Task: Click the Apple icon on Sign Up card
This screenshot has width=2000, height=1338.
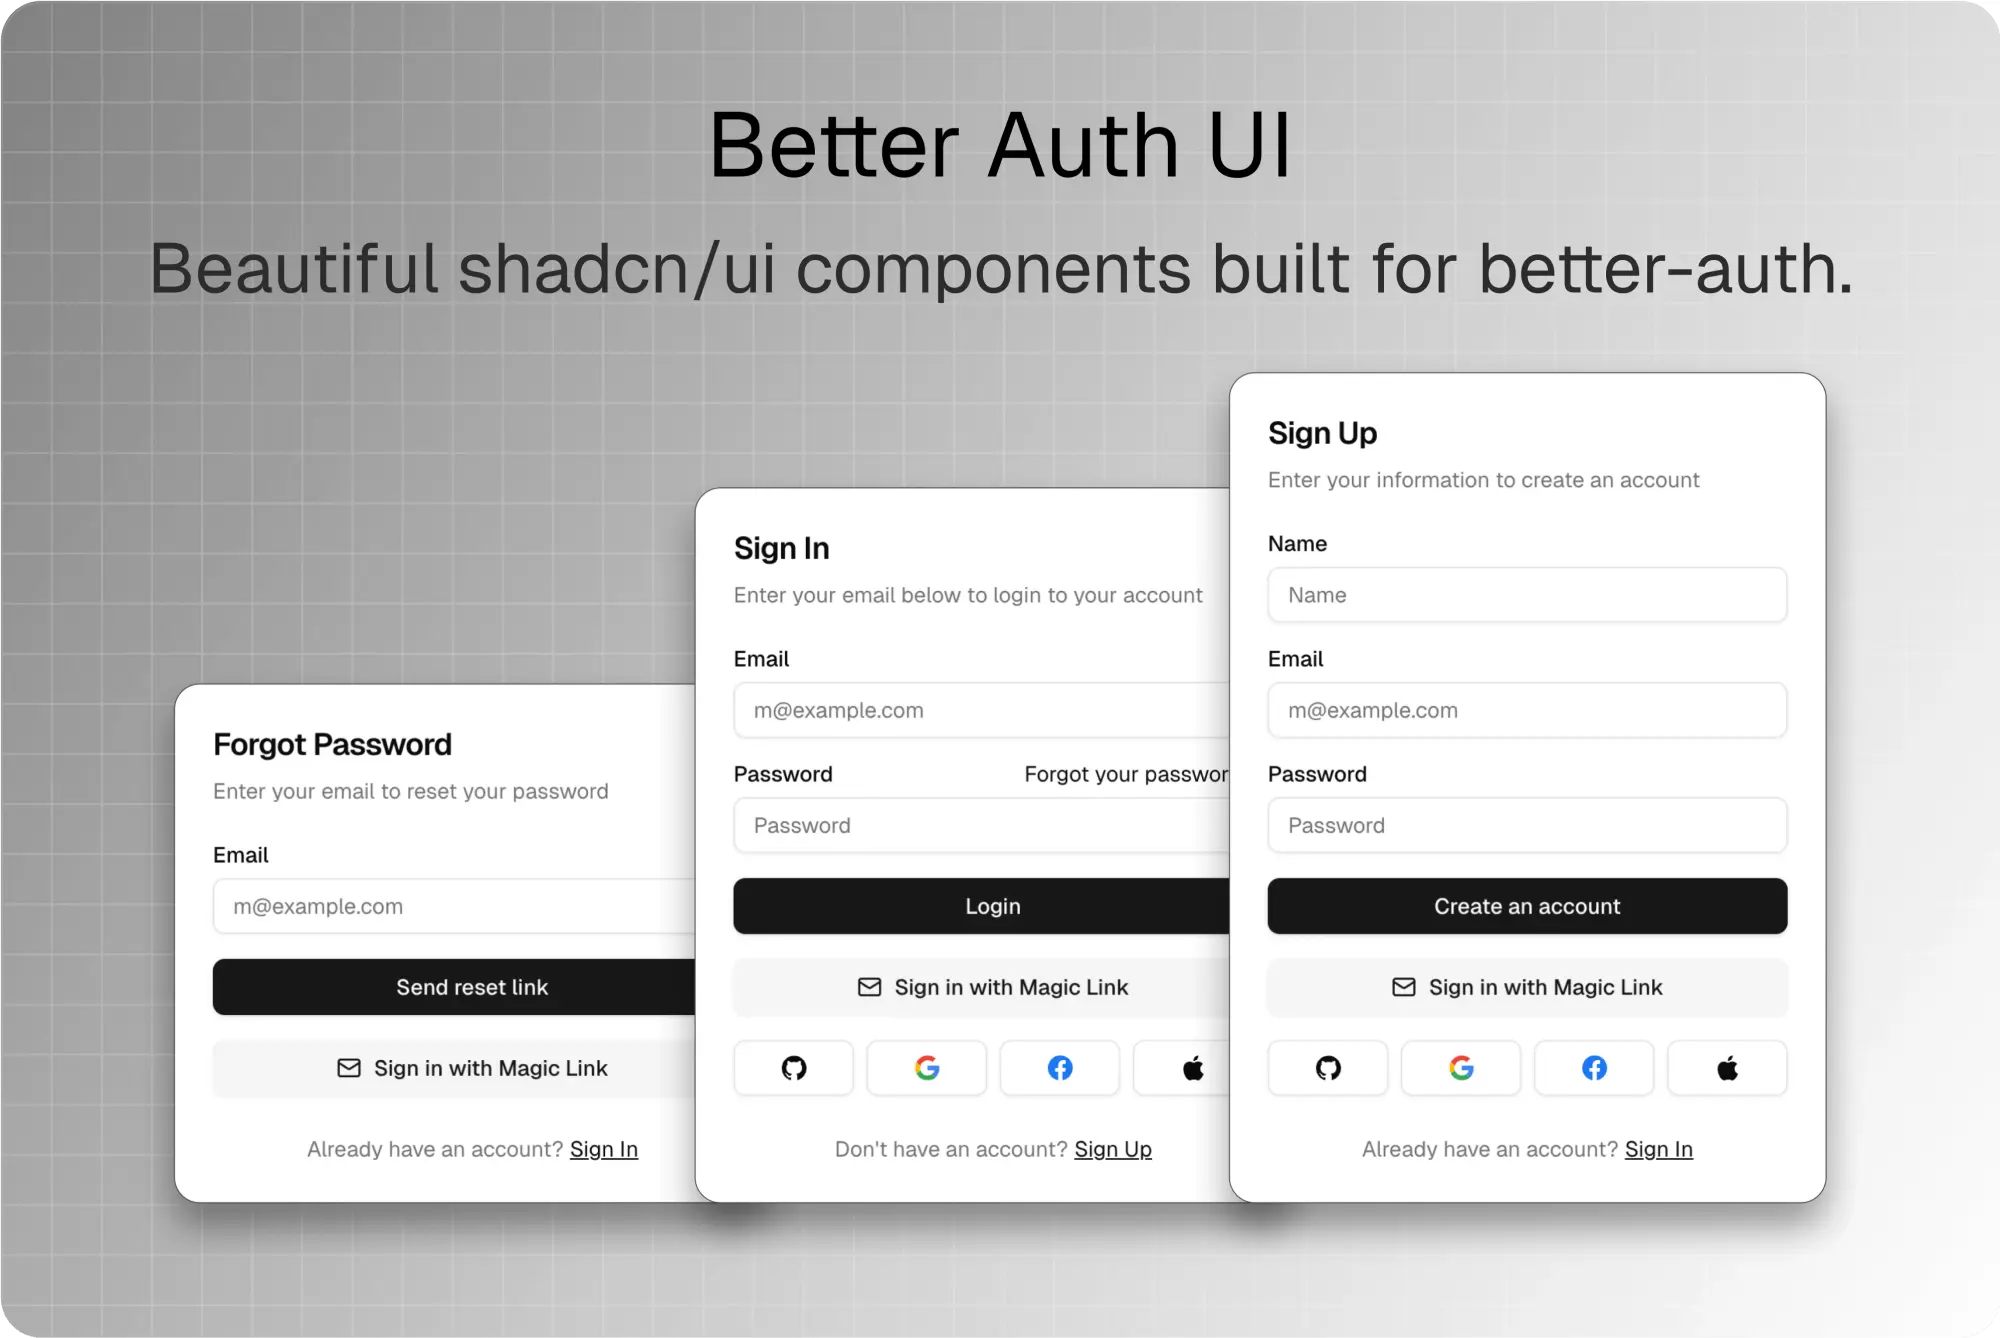Action: [1727, 1068]
